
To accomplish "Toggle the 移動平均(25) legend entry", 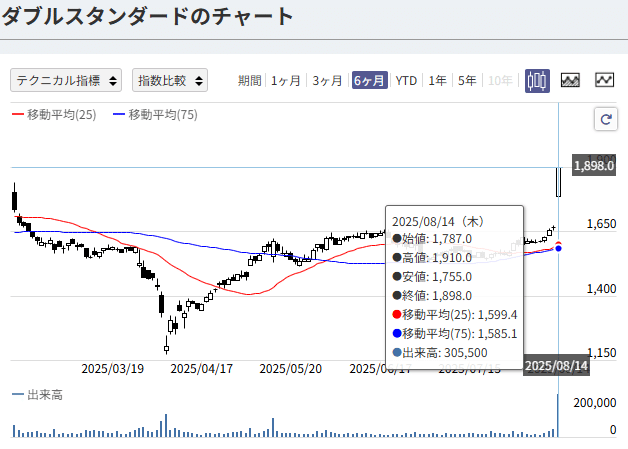I will [x=54, y=115].
